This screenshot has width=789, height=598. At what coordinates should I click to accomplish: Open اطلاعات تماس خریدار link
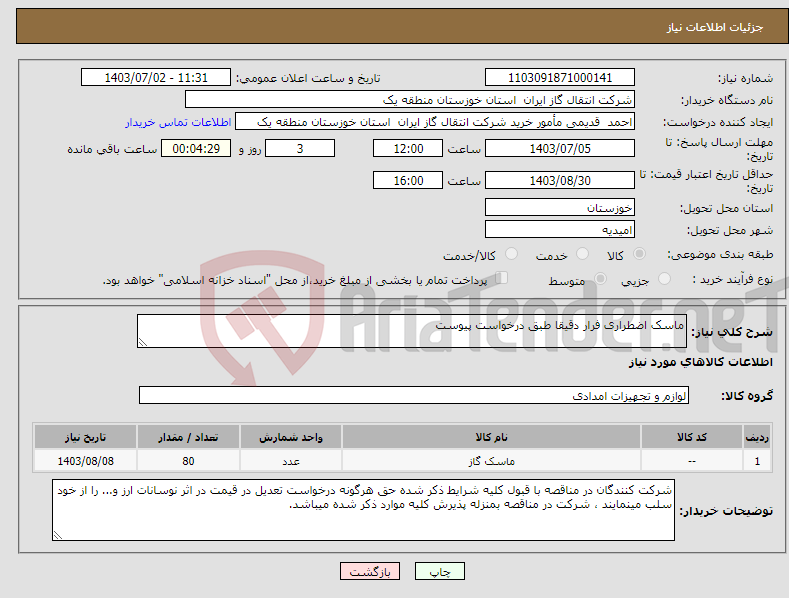(x=178, y=122)
